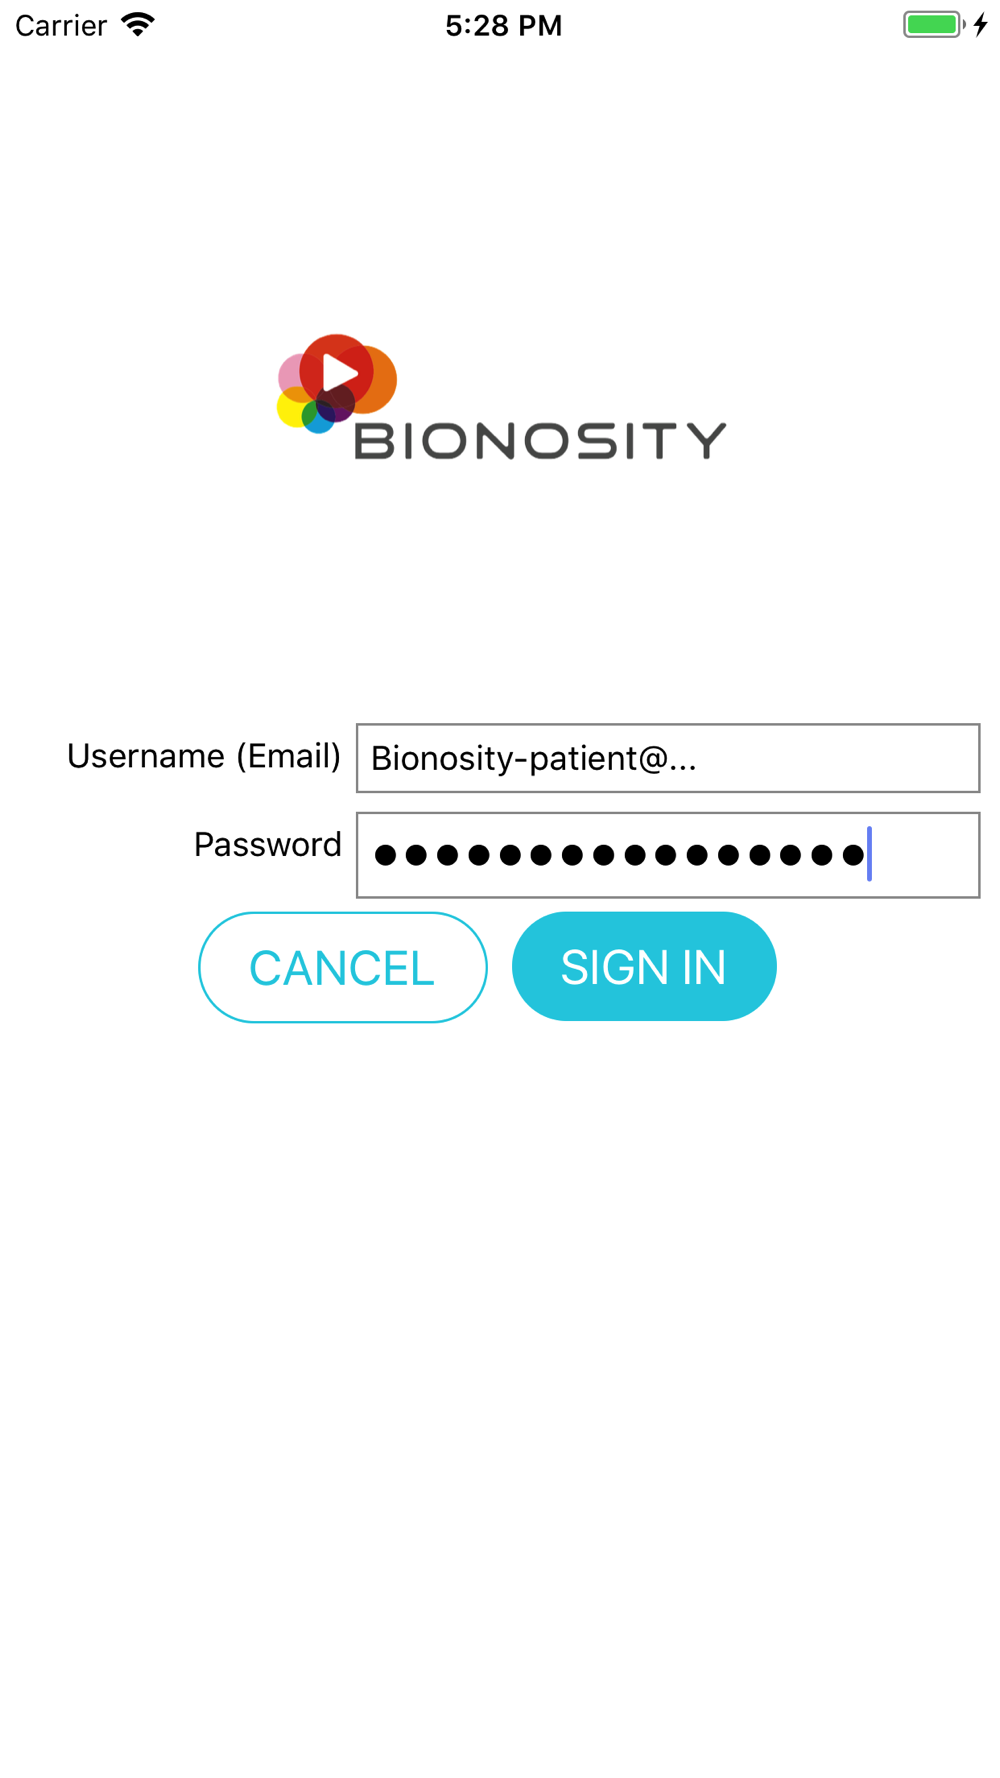Screen dimensions: 1000x1778
Task: Focus the Username (Email) input field
Action: tap(667, 758)
